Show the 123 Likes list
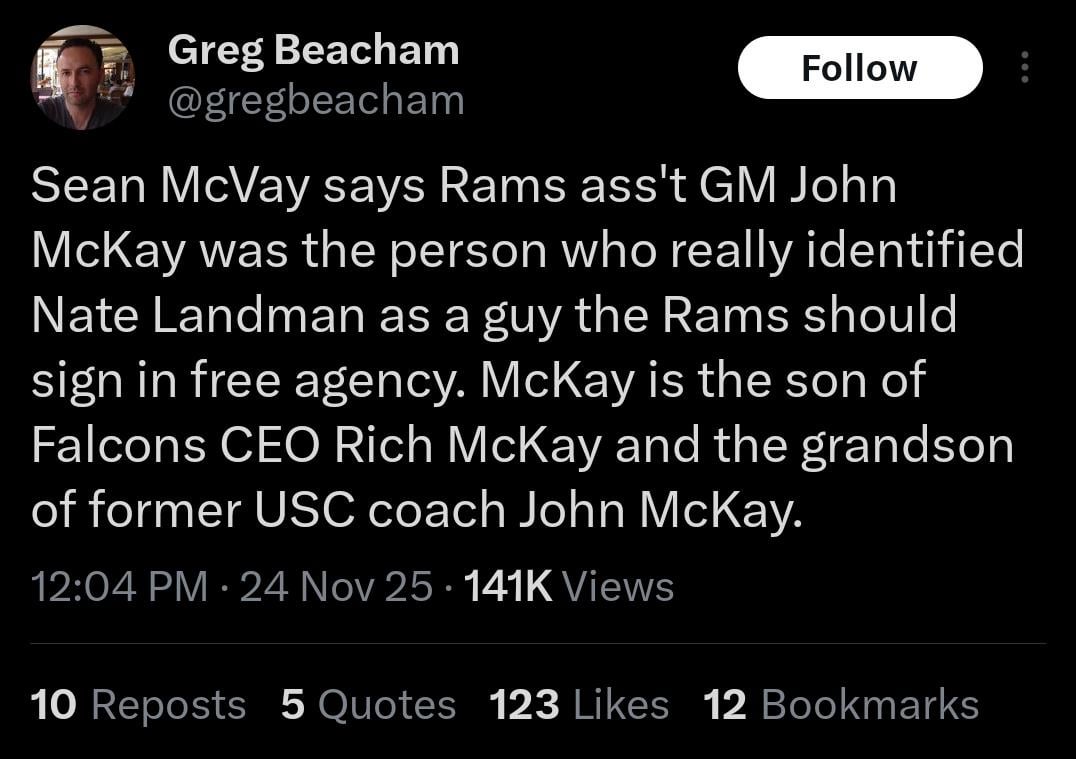Viewport: 1076px width, 759px height. [x=579, y=705]
